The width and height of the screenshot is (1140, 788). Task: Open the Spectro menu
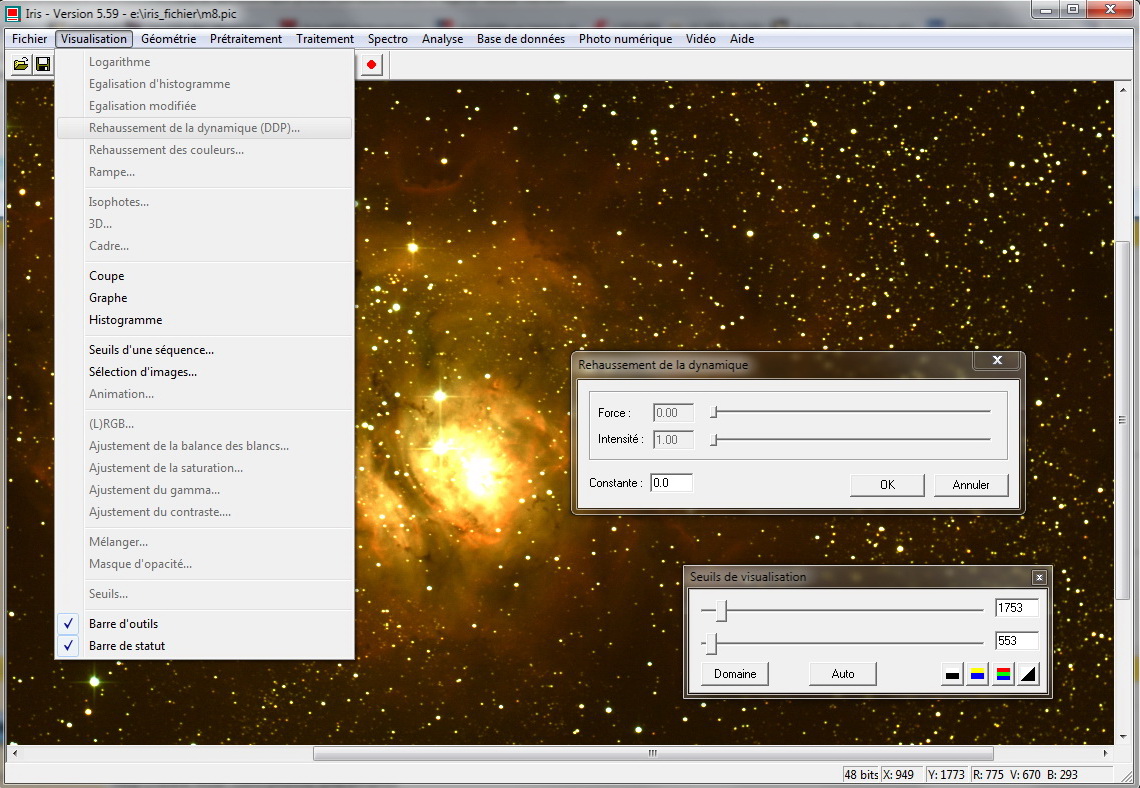tap(388, 39)
